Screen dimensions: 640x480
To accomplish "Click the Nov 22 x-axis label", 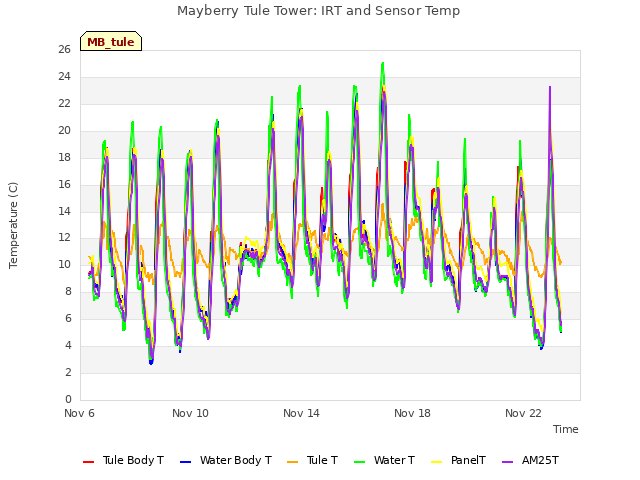I will [x=523, y=413].
